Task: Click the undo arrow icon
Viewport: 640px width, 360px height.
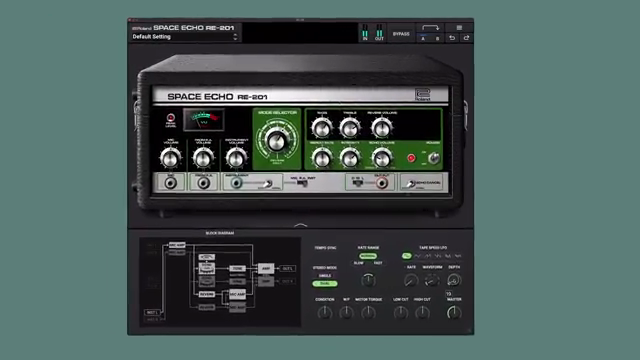Action: coord(452,38)
